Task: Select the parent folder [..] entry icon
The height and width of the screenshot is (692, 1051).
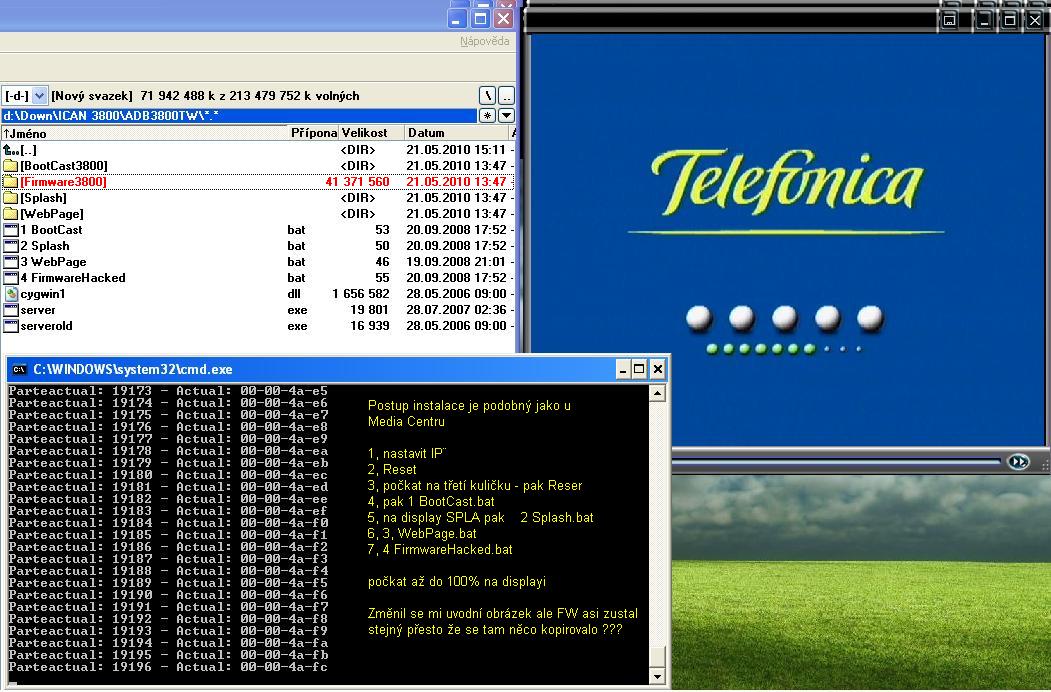Action: coord(11,150)
